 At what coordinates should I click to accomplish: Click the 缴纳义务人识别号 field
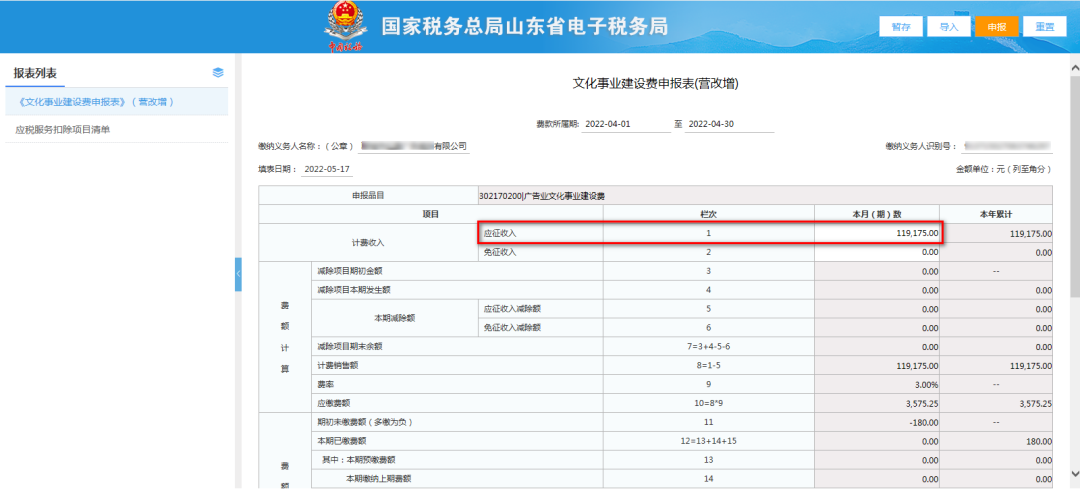1007,146
